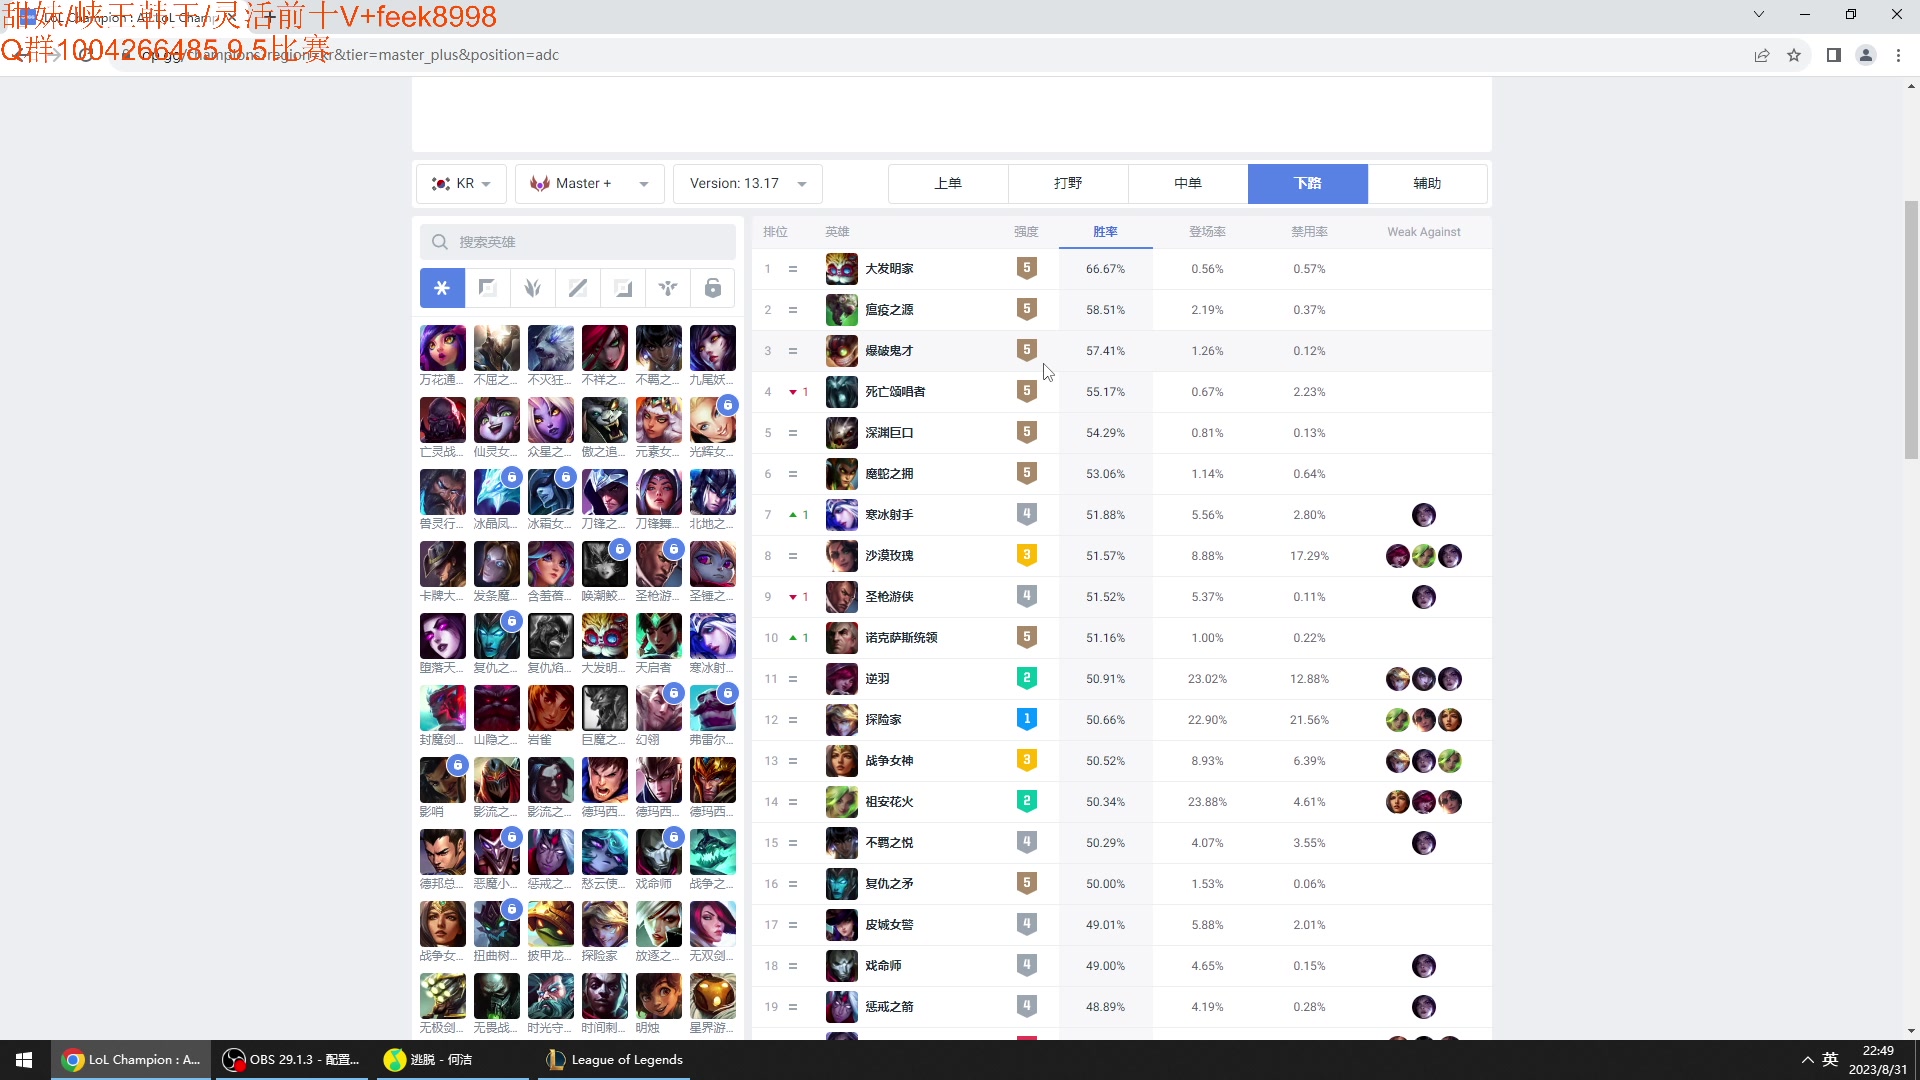This screenshot has height=1080, width=1920.
Task: Filter champion grid by bottom lane icon
Action: pyautogui.click(x=623, y=288)
